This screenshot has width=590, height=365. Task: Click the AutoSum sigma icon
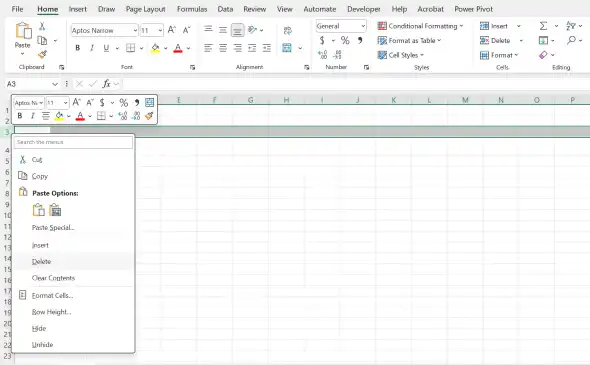pyautogui.click(x=543, y=26)
